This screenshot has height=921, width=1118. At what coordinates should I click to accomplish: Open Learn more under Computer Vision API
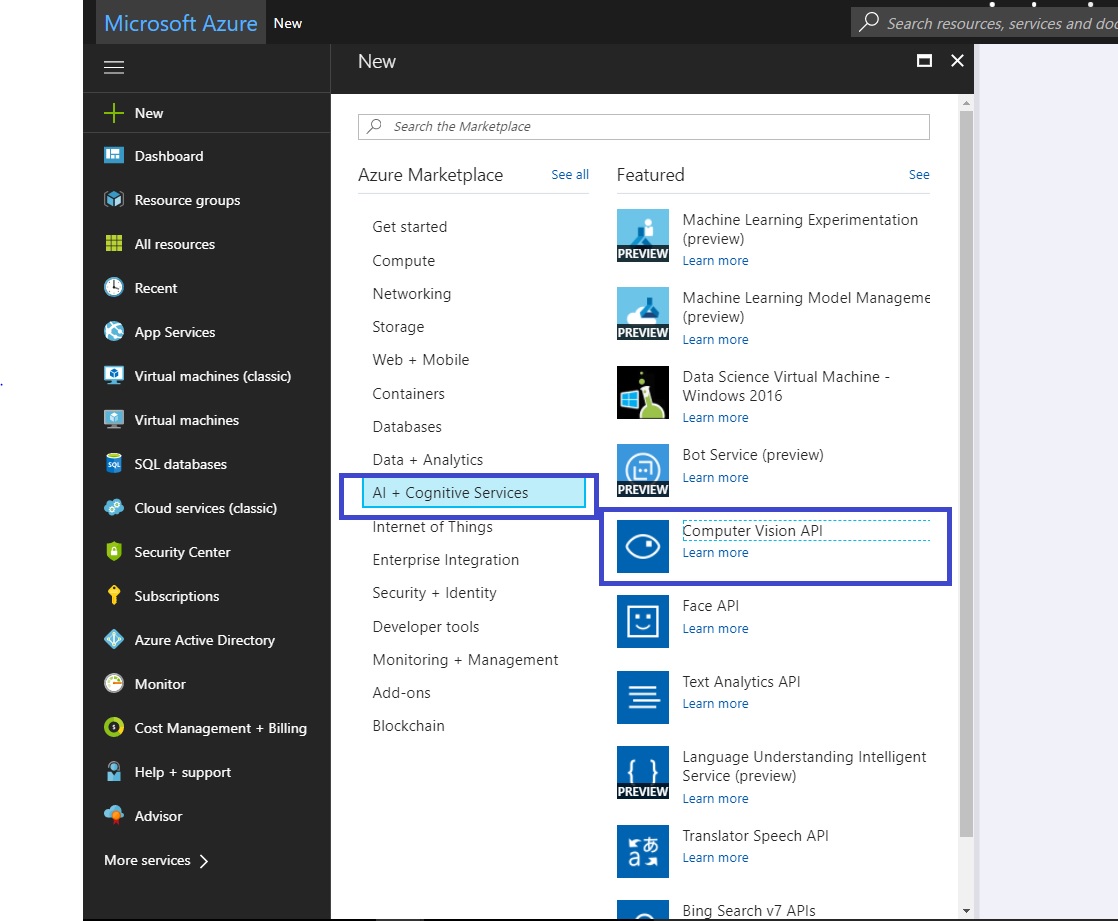pos(715,552)
